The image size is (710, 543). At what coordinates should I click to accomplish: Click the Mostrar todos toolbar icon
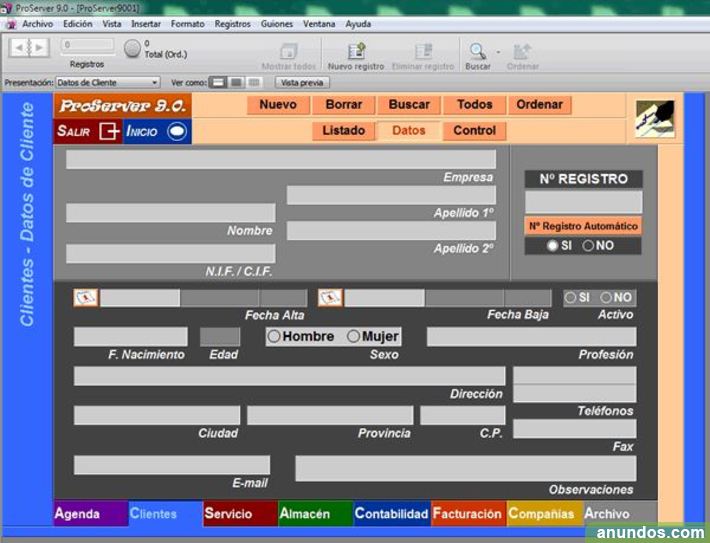[x=288, y=52]
